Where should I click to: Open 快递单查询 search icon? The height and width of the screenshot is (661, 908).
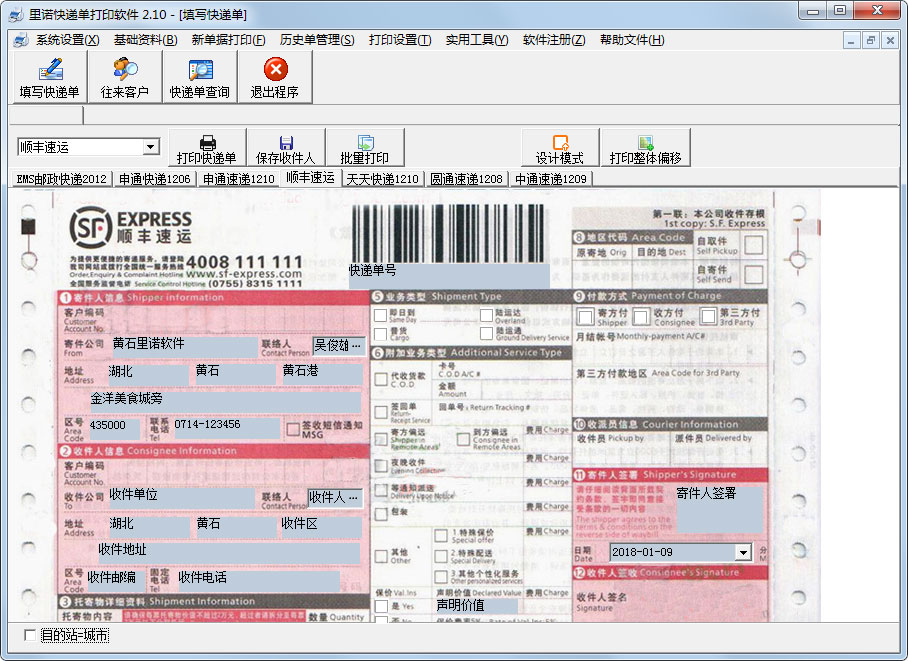click(x=200, y=77)
